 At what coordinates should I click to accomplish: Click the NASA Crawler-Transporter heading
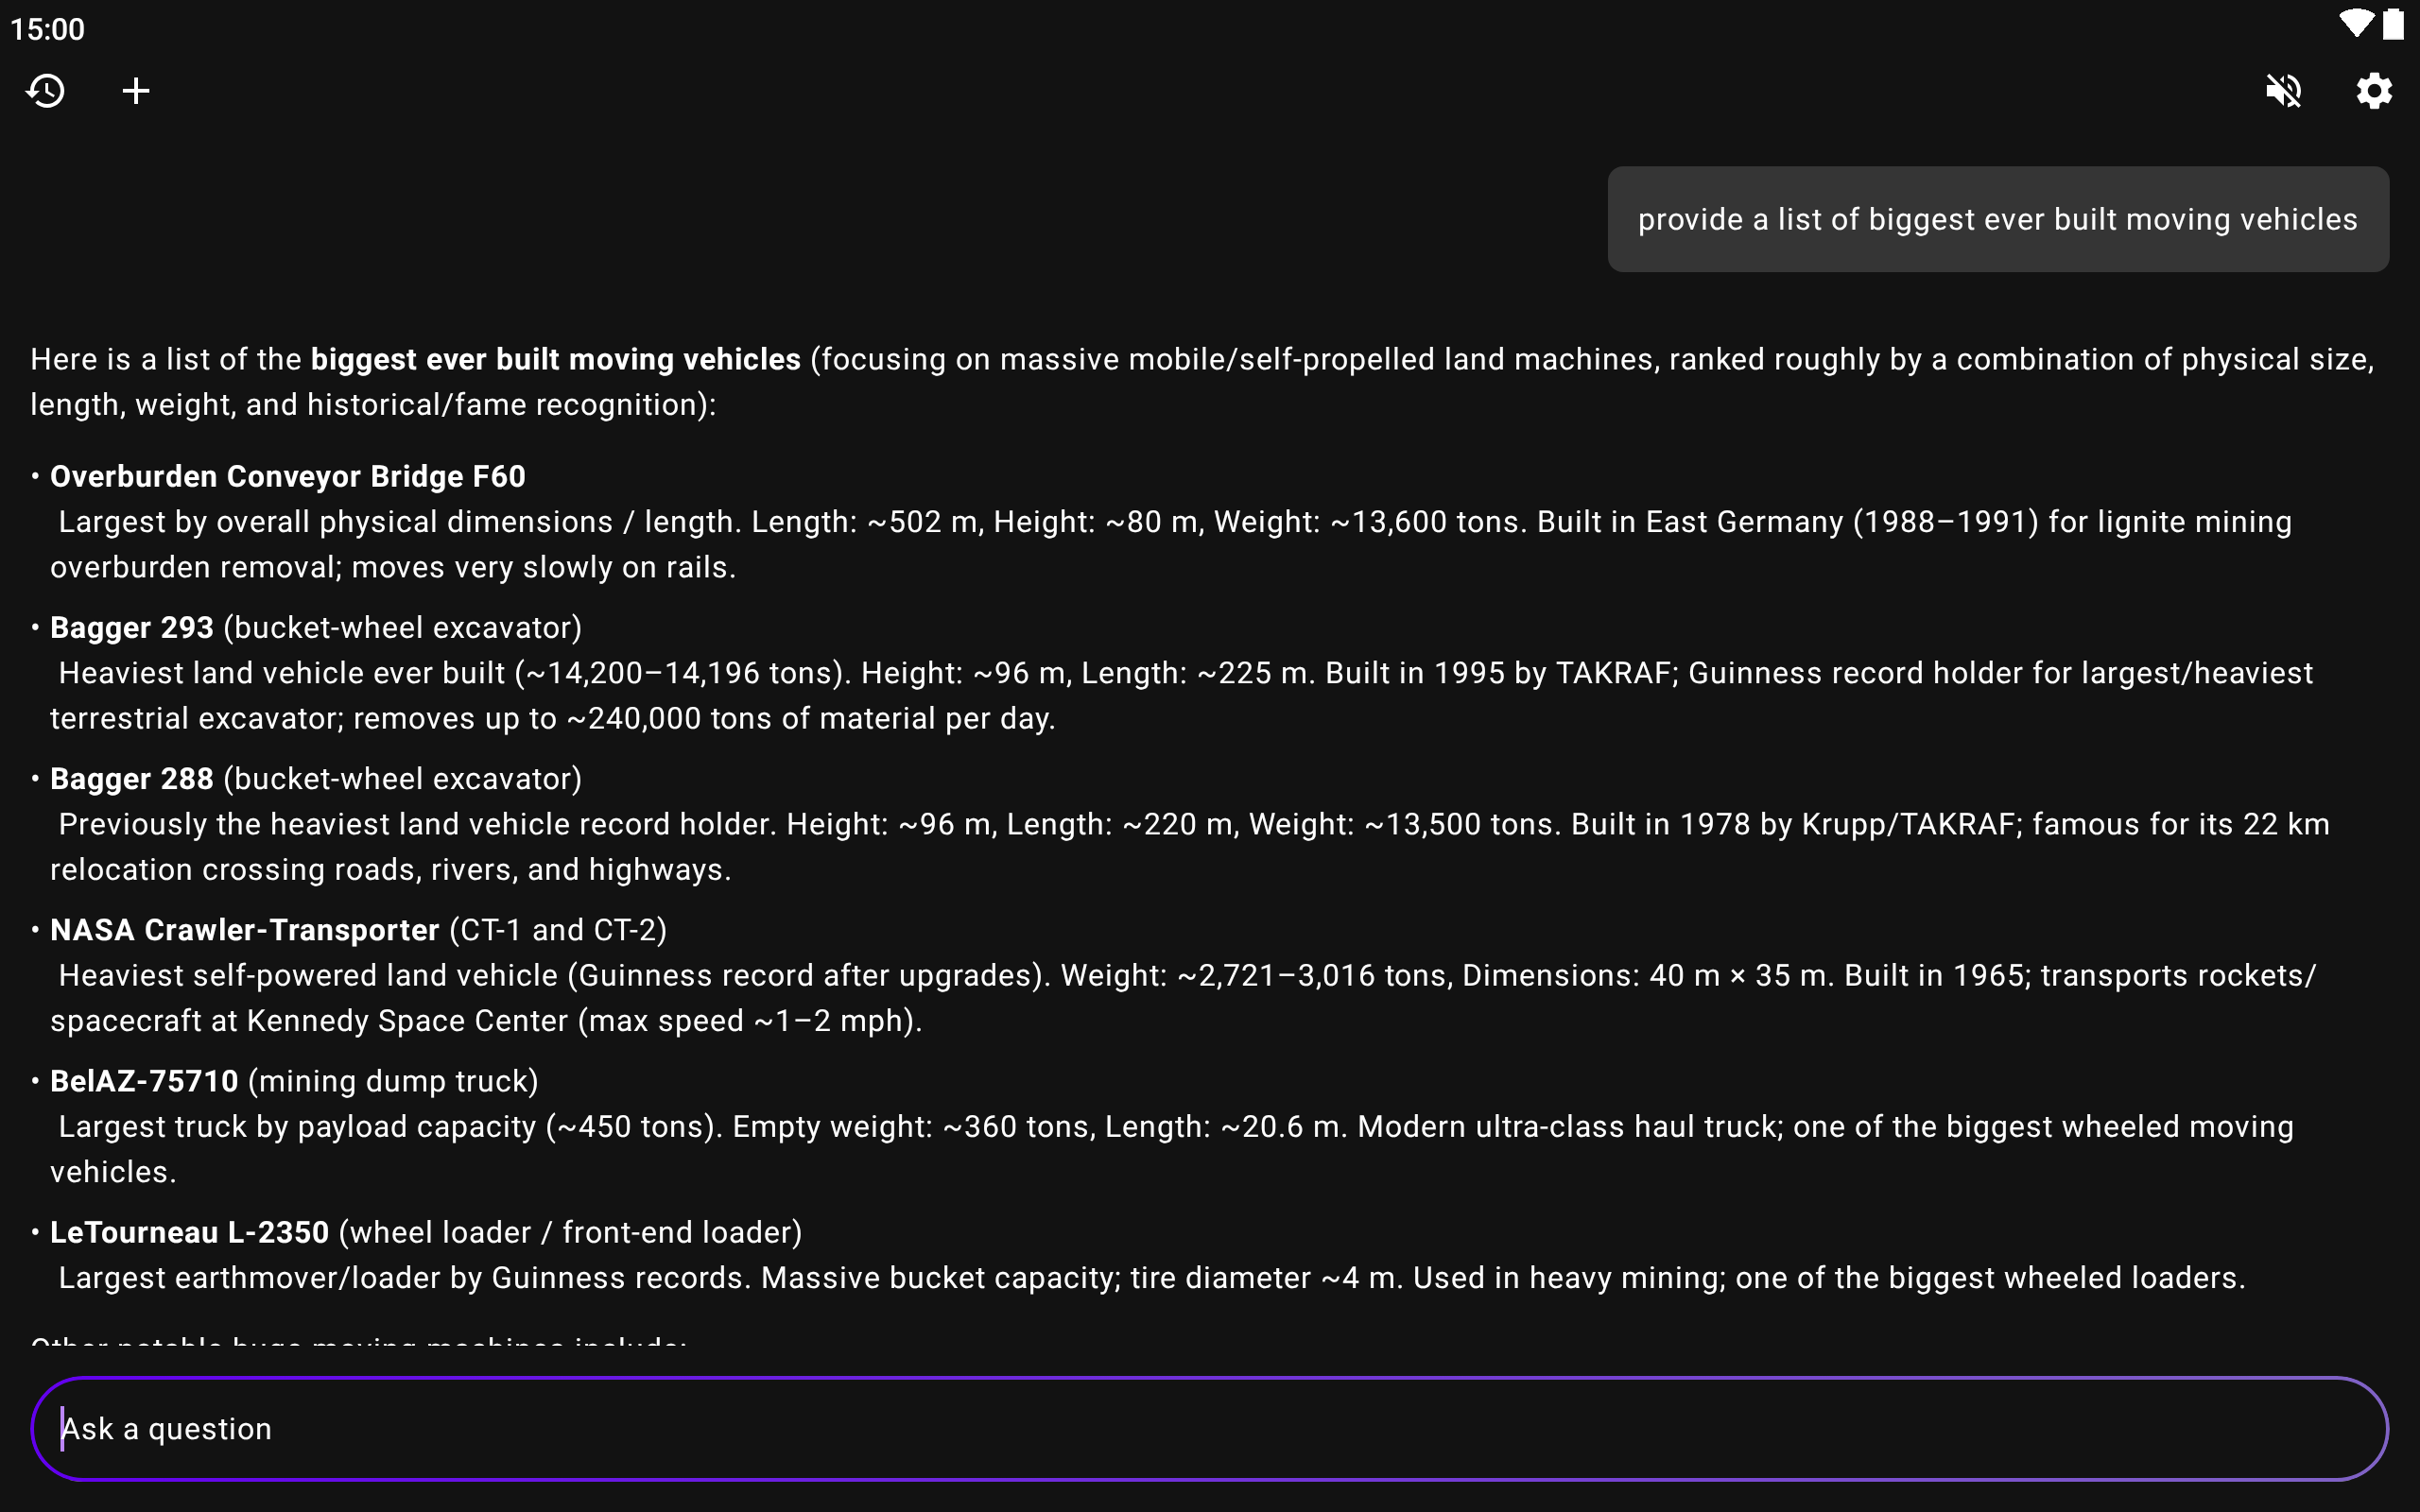coord(245,930)
